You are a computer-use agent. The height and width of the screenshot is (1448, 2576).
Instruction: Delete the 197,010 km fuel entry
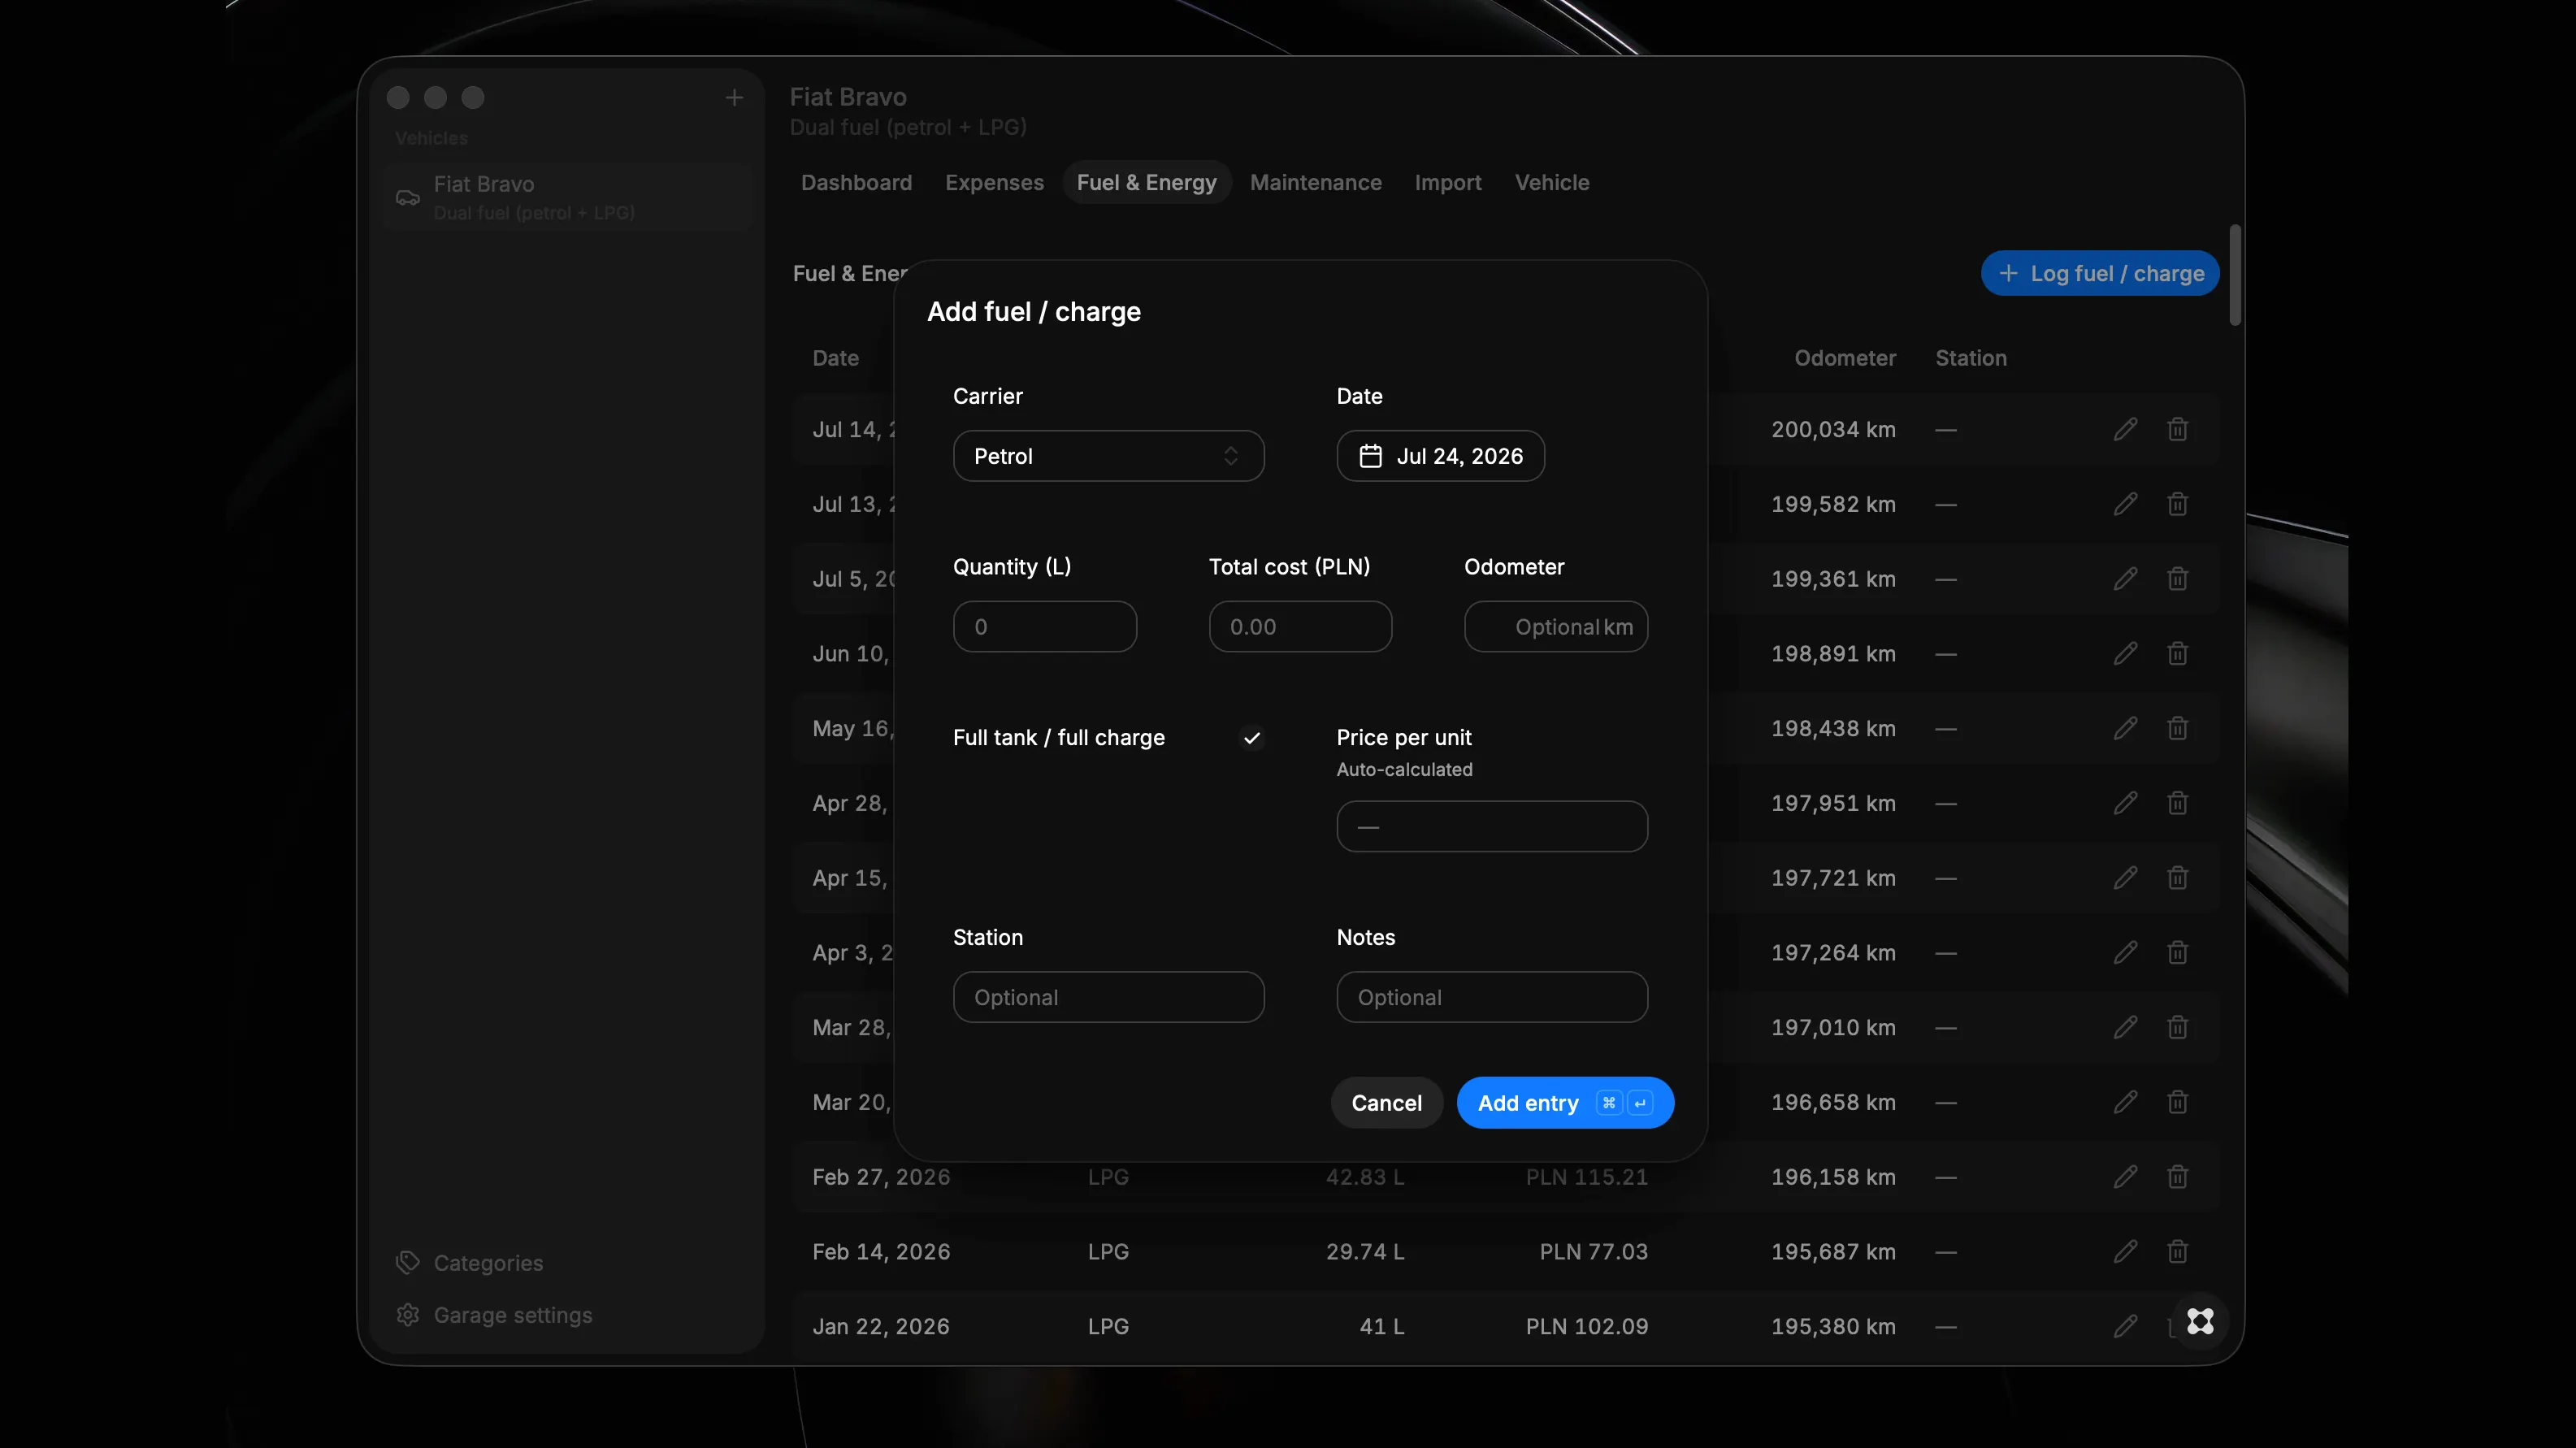click(2177, 1027)
